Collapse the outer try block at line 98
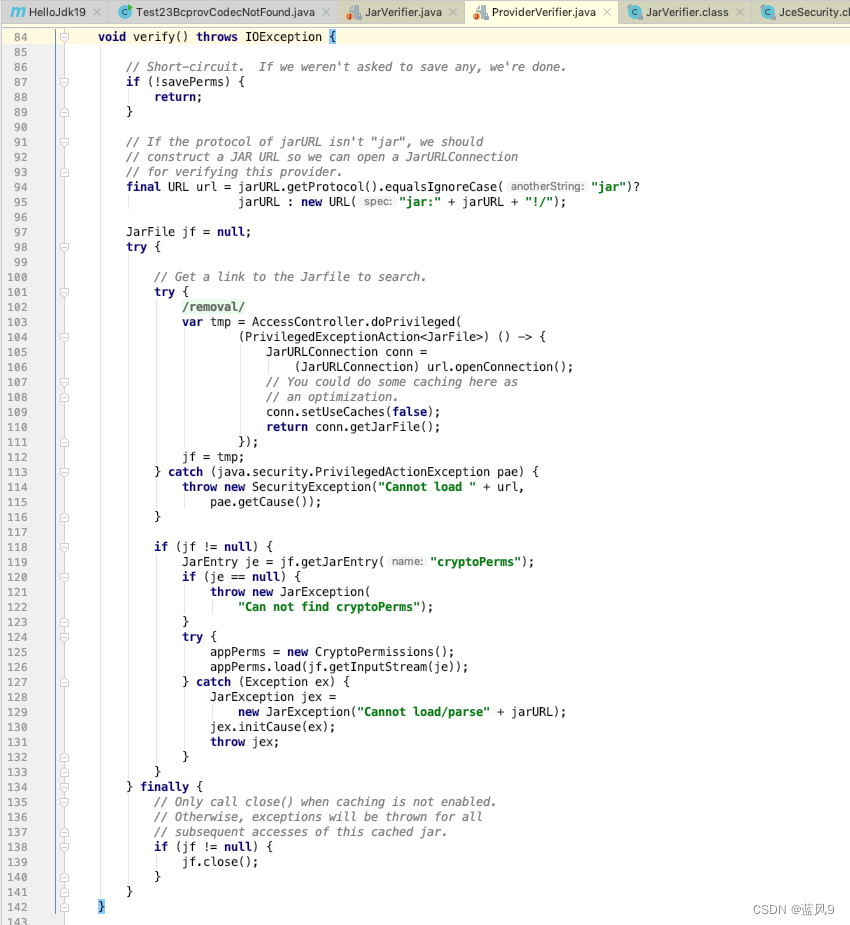850x925 pixels. [64, 247]
